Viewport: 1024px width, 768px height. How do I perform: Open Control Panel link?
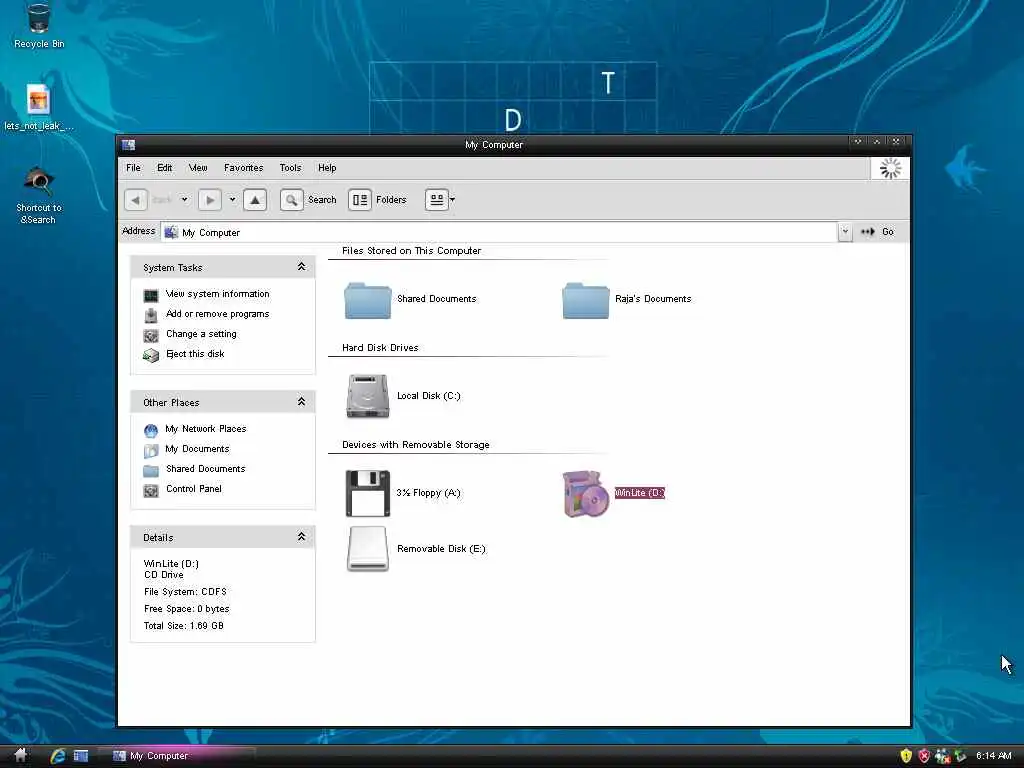coord(194,489)
